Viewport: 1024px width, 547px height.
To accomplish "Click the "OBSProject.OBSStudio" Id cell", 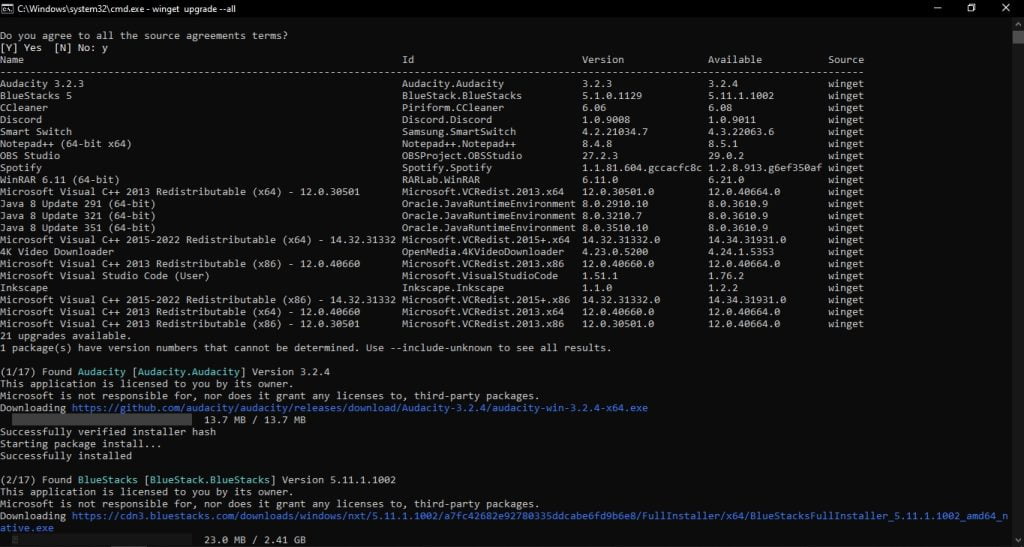I will click(462, 155).
